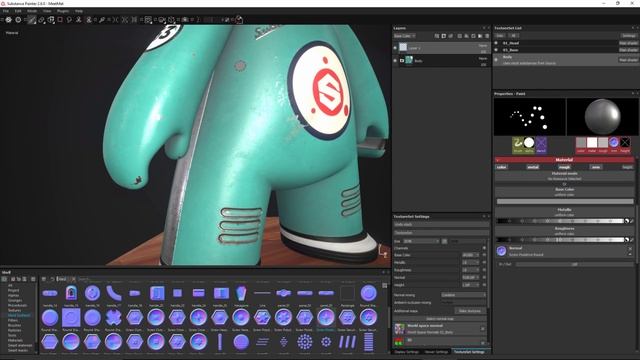
Task: Open the Normal mixing Combine dropdown
Action: tap(463, 295)
